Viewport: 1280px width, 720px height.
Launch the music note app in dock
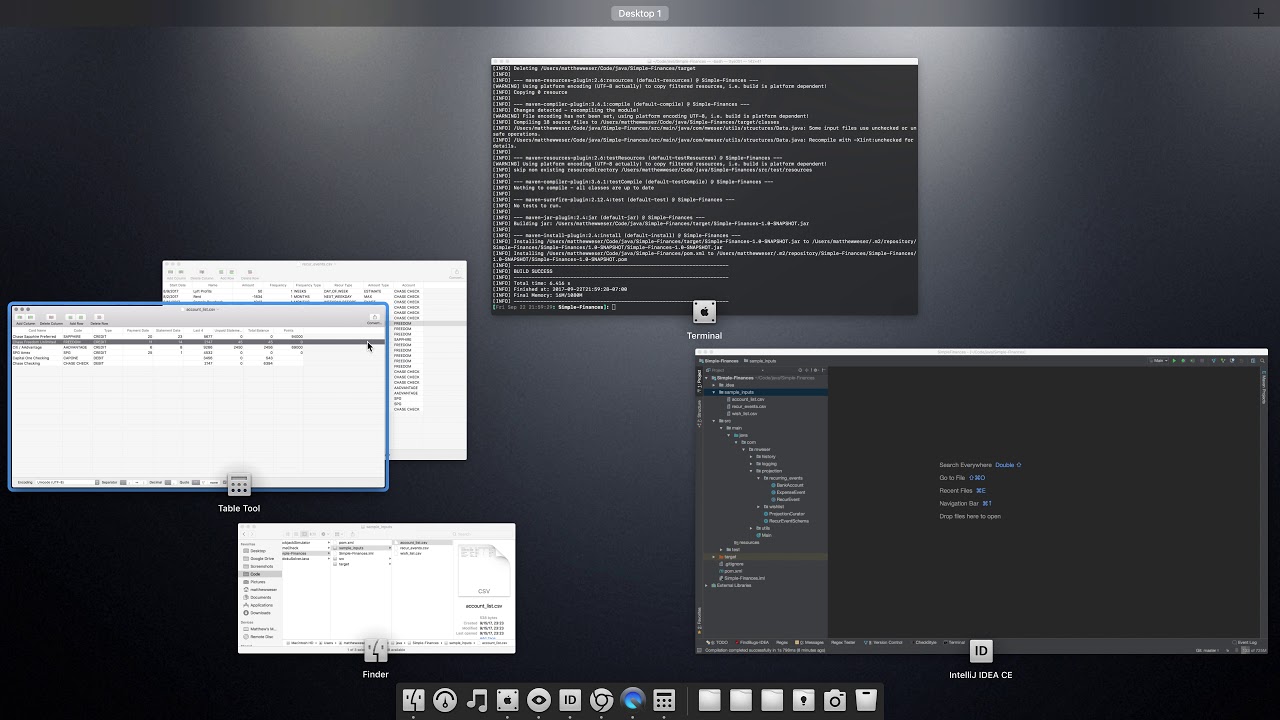[477, 701]
